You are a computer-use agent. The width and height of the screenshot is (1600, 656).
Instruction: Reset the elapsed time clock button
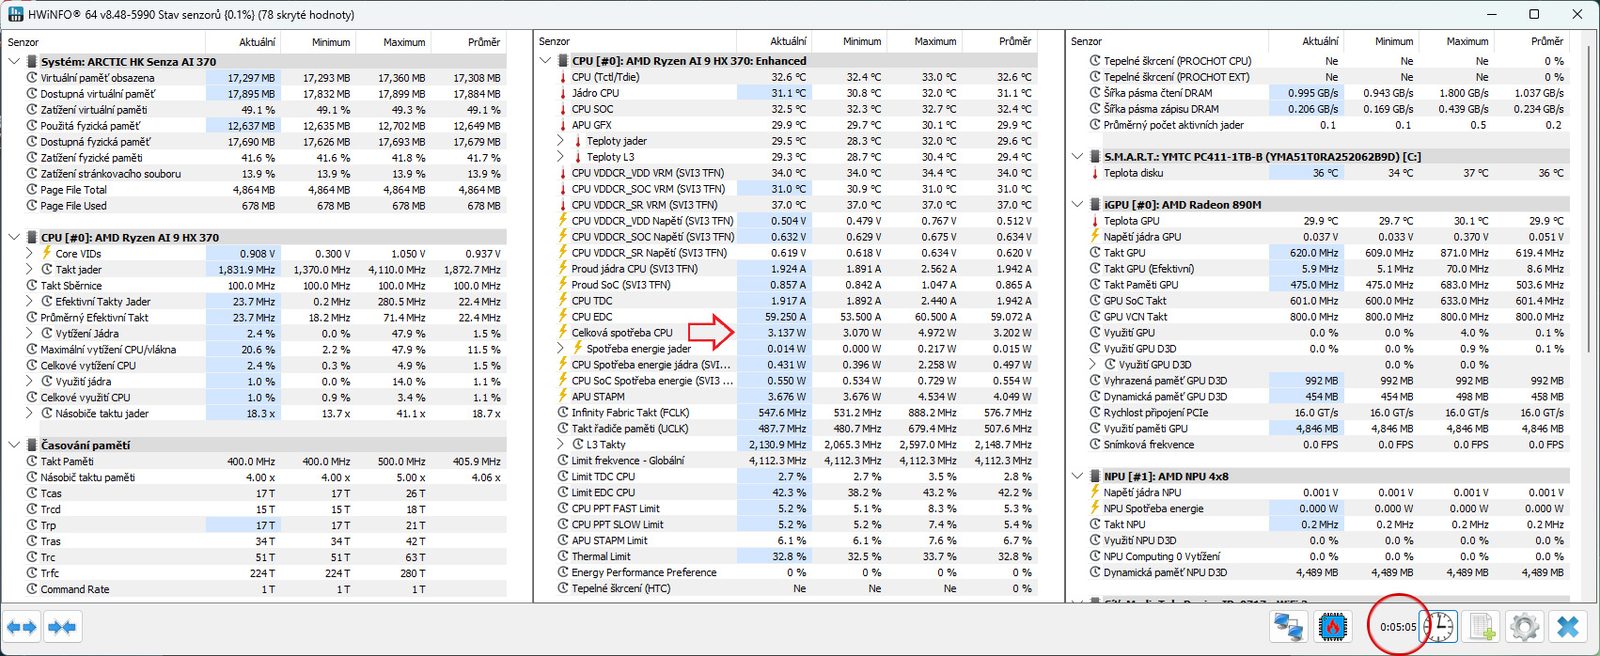coord(1439,627)
